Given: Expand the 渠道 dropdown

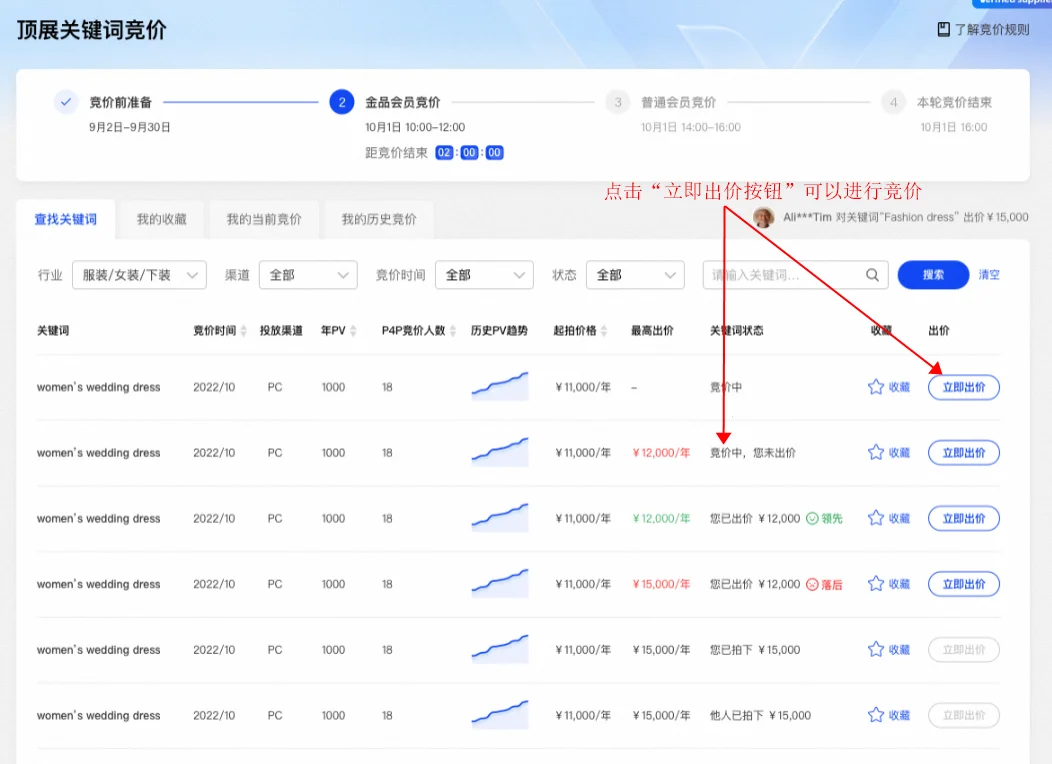Looking at the screenshot, I should [308, 275].
